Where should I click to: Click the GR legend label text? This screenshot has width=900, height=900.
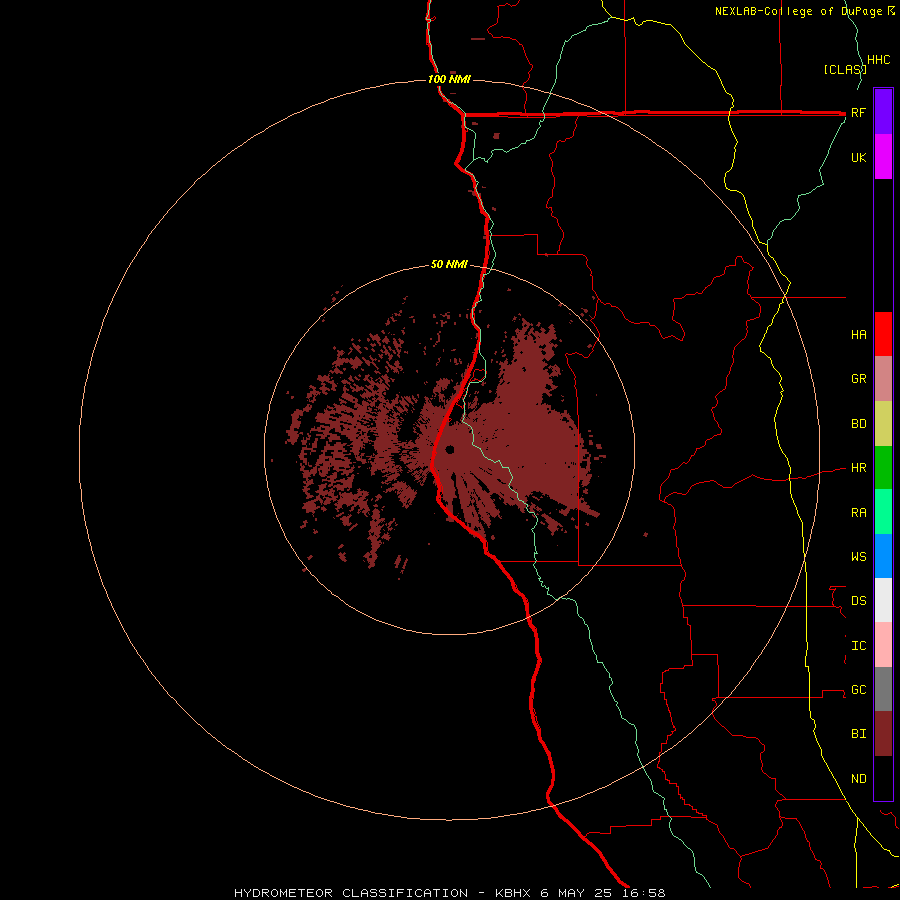tap(858, 379)
